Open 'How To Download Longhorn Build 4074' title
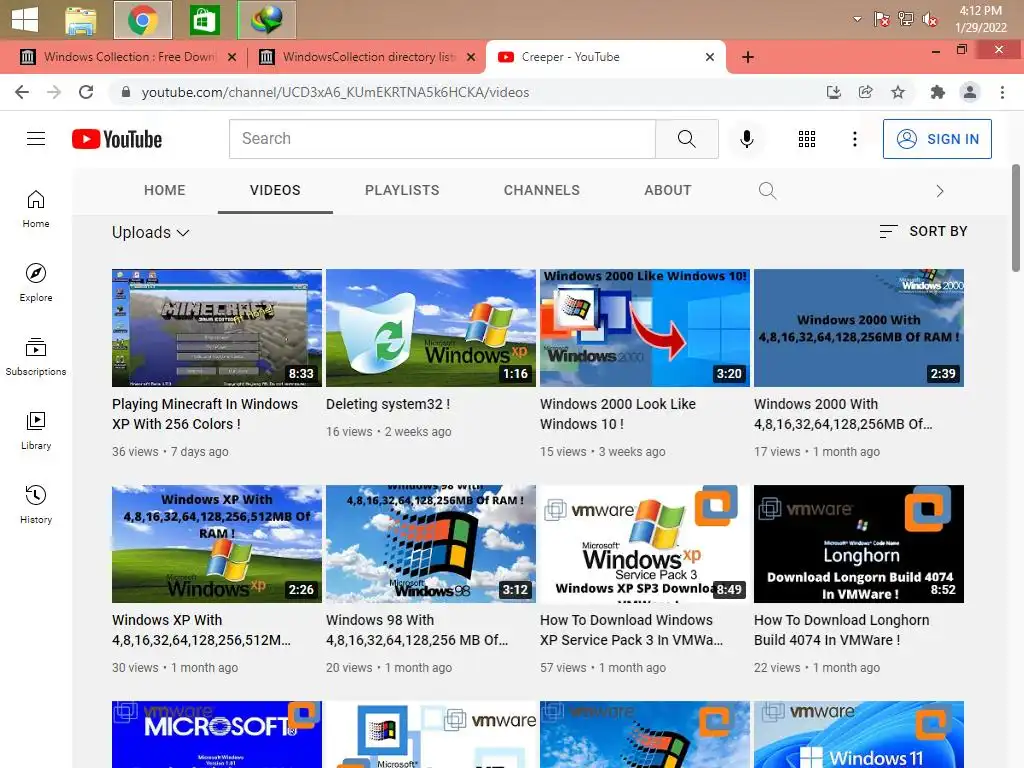 [x=841, y=630]
